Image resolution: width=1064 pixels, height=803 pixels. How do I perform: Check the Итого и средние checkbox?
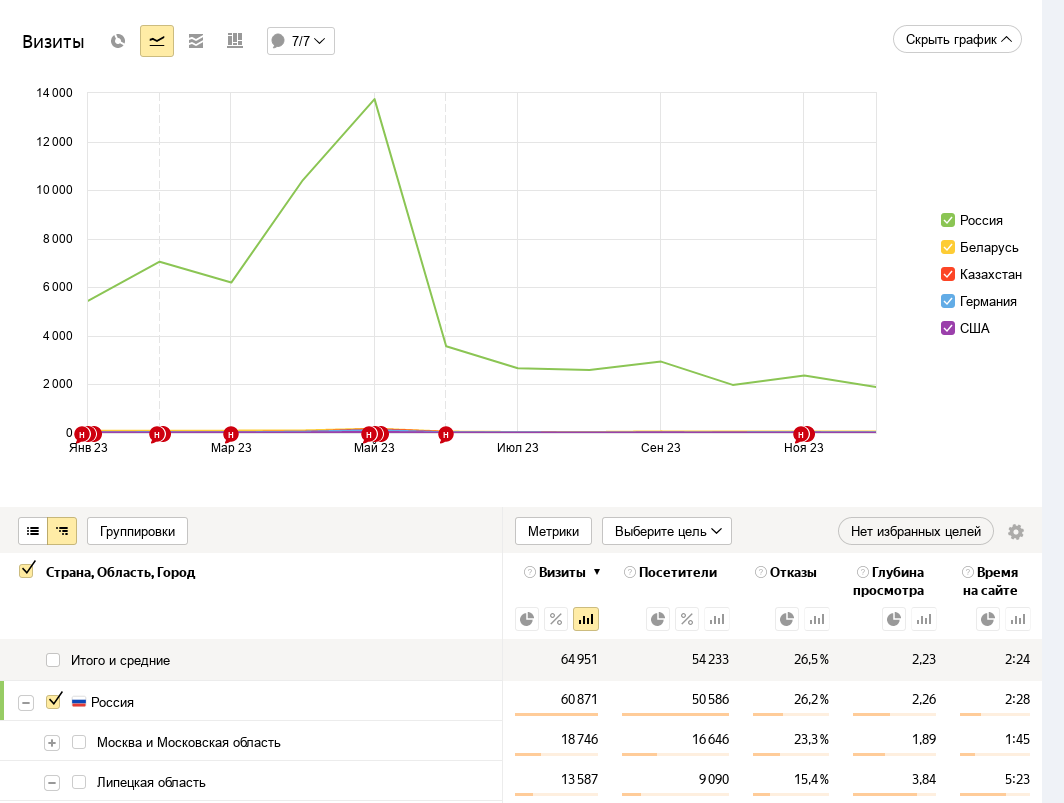click(x=53, y=660)
